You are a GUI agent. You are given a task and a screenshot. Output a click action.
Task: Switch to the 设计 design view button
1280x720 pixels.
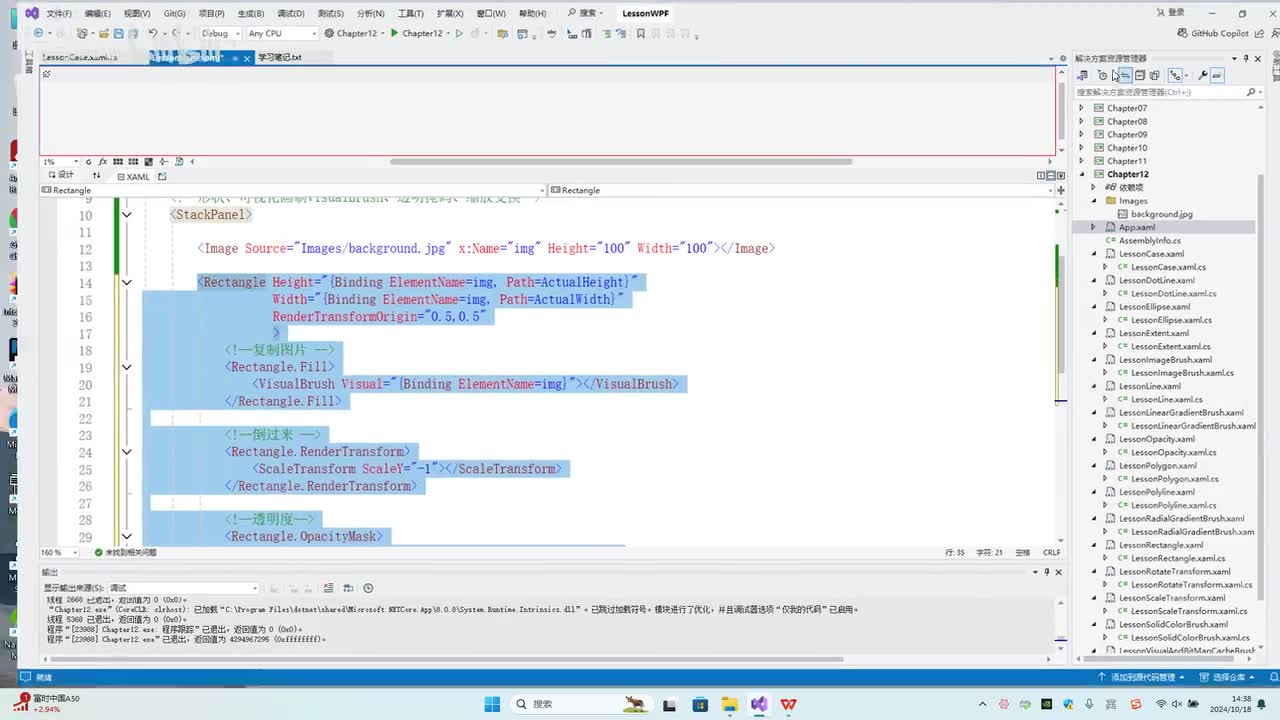(x=61, y=176)
